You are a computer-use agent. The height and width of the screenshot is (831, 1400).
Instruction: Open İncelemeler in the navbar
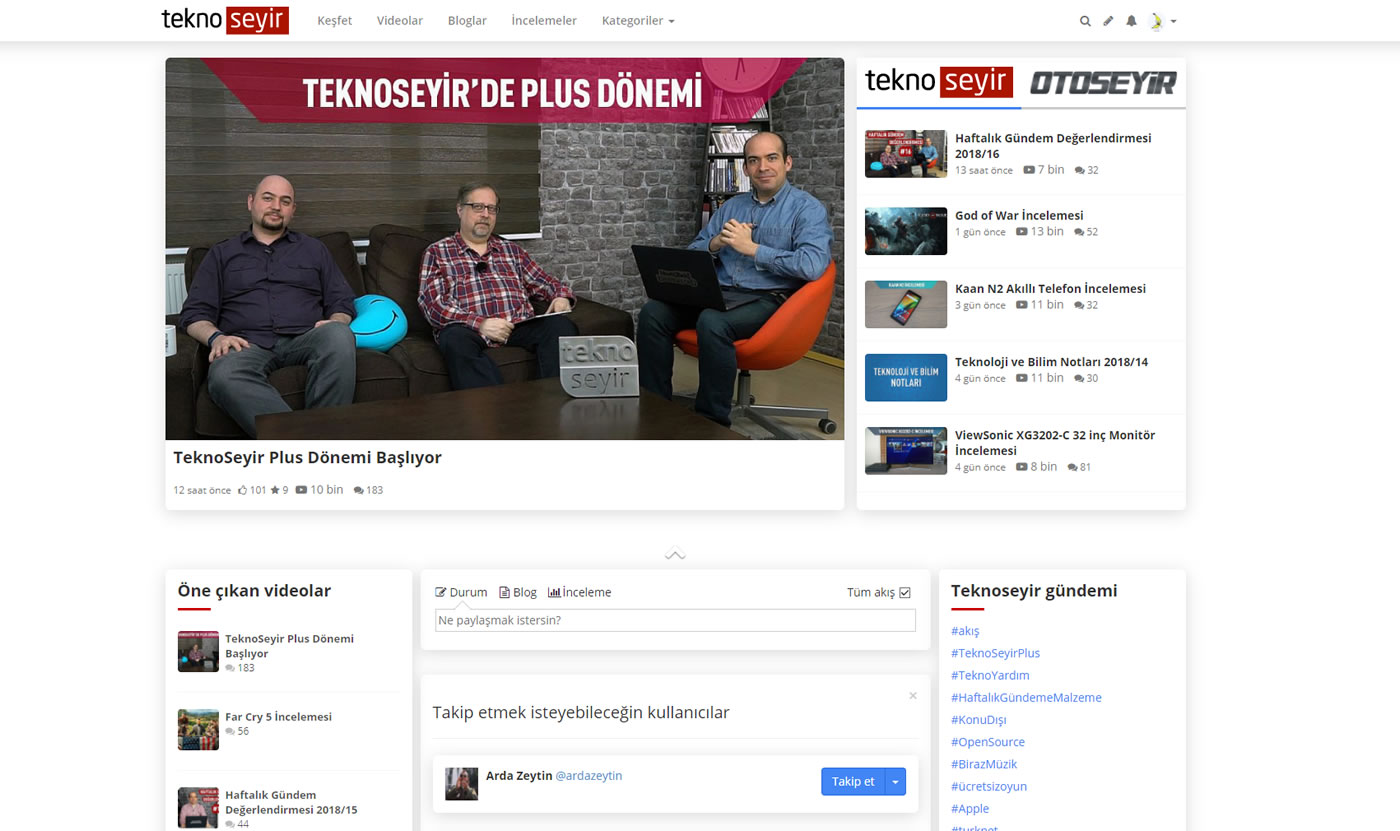544,21
